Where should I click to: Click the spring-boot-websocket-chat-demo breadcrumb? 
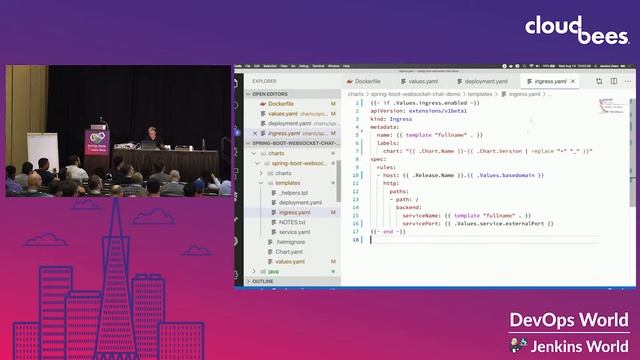pyautogui.click(x=416, y=94)
